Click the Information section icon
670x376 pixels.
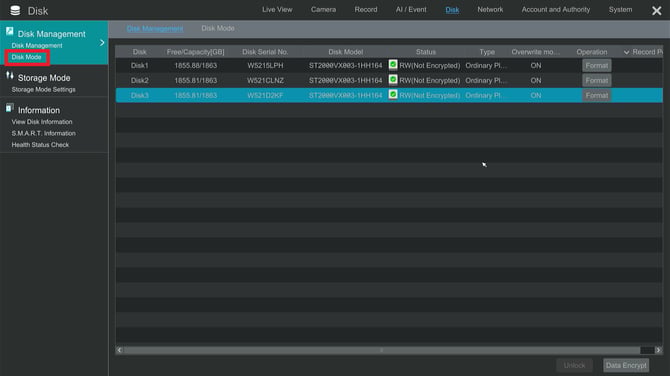(9, 108)
